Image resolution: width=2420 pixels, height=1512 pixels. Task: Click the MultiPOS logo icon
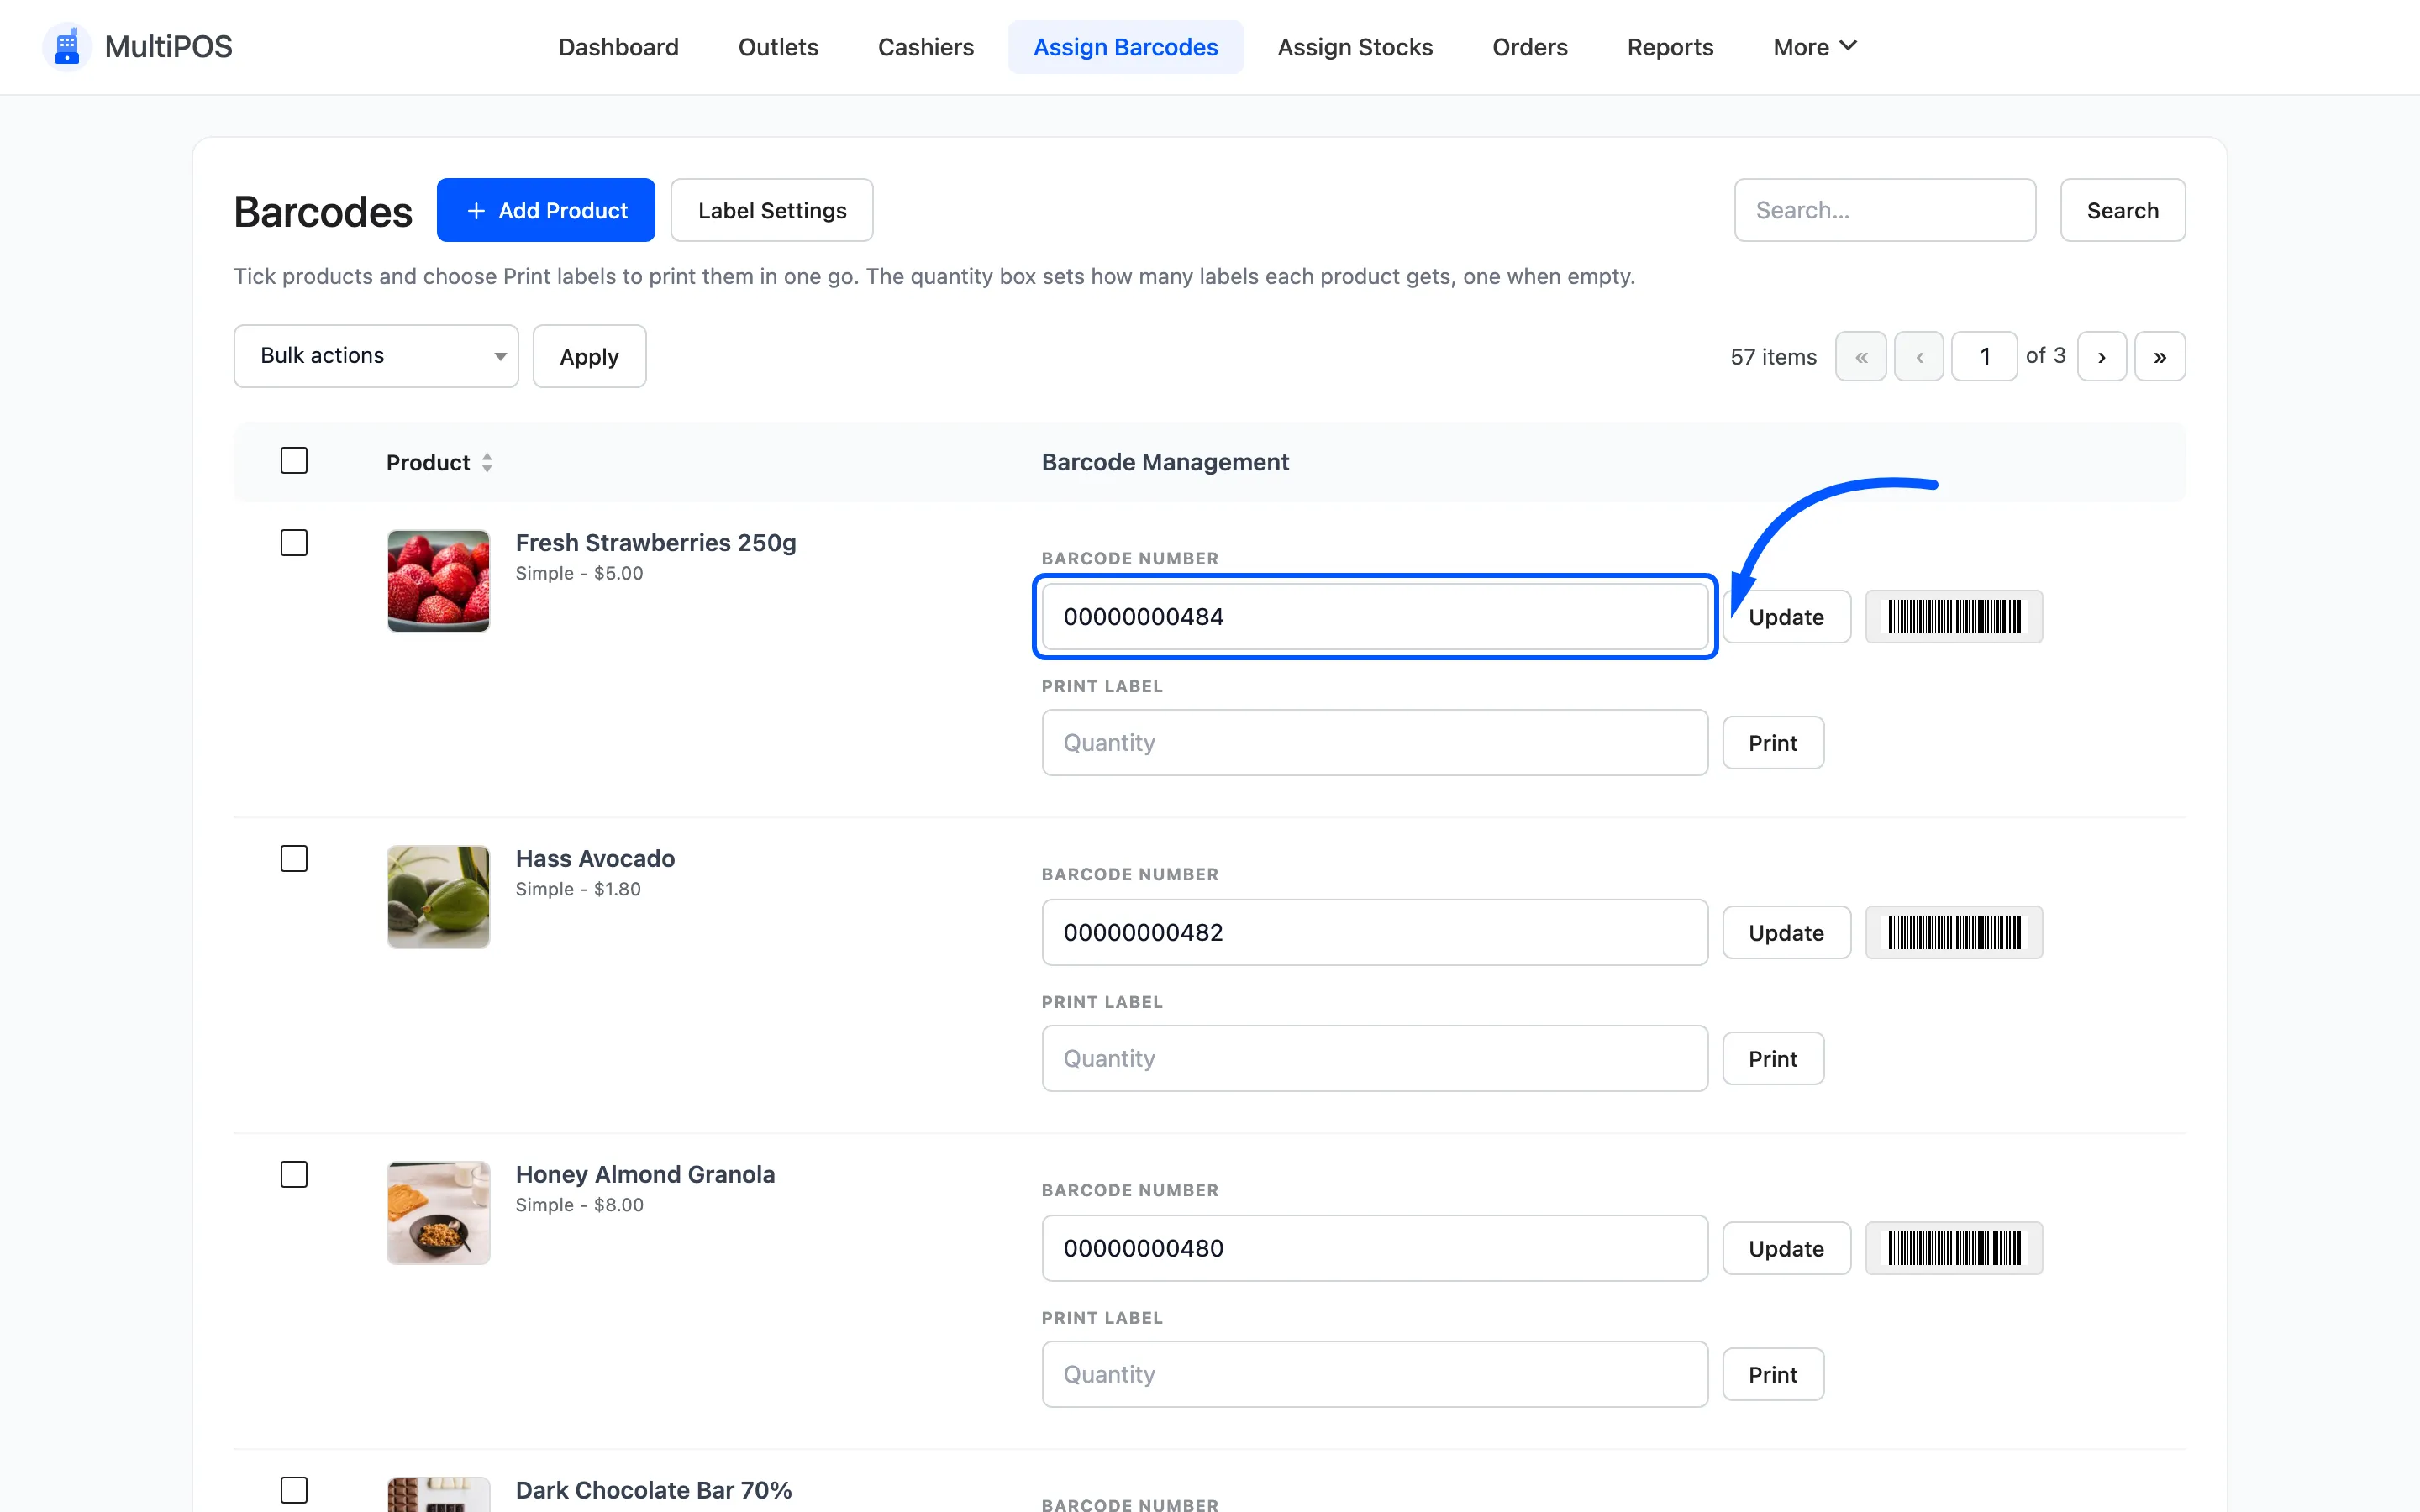[67, 47]
